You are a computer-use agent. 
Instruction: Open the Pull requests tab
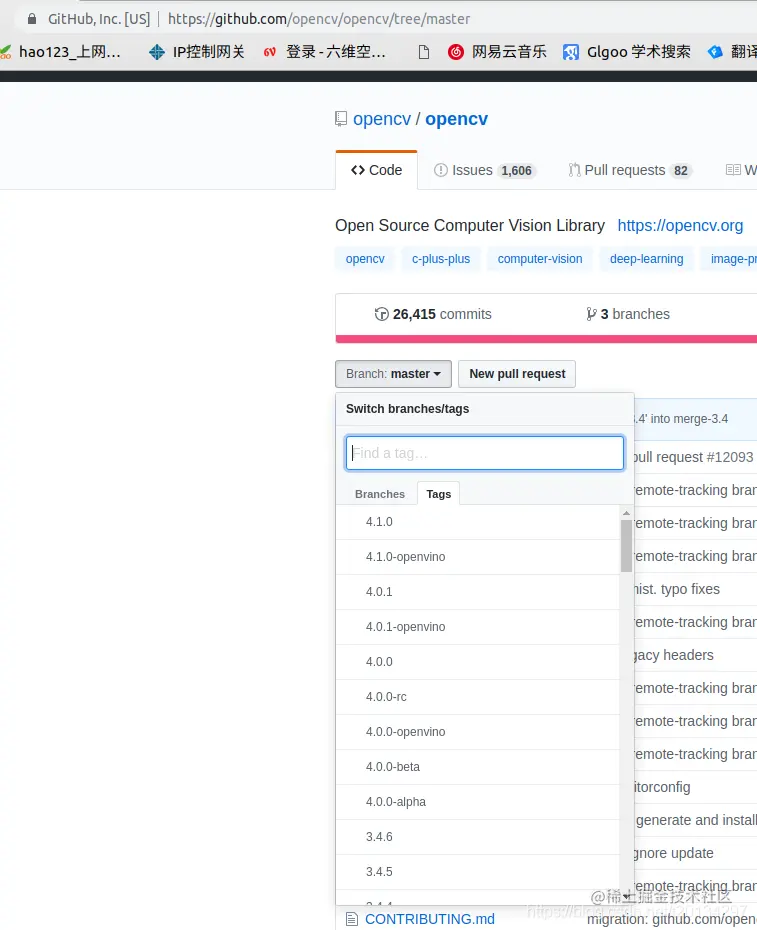tap(630, 170)
